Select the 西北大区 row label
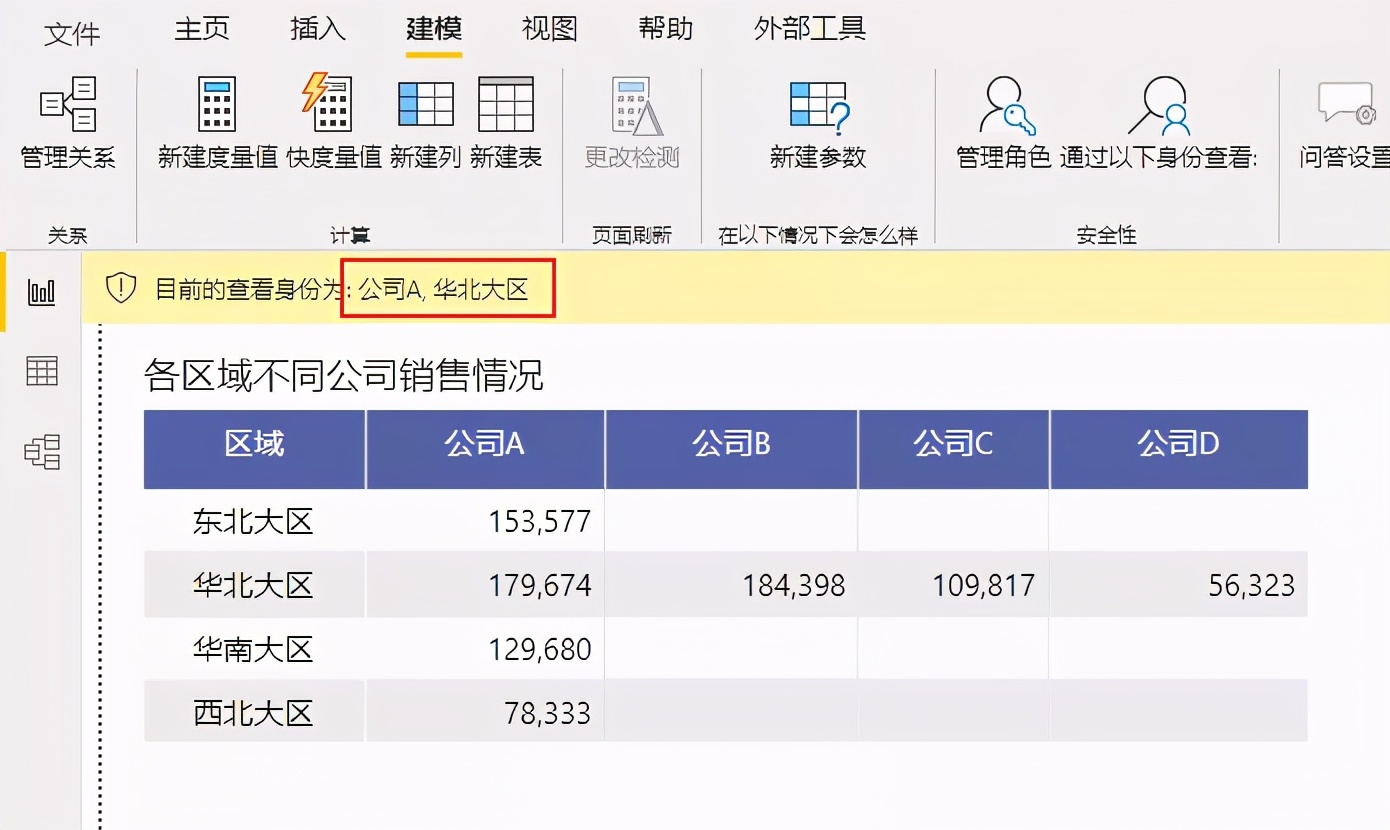The width and height of the screenshot is (1390, 830). [253, 713]
